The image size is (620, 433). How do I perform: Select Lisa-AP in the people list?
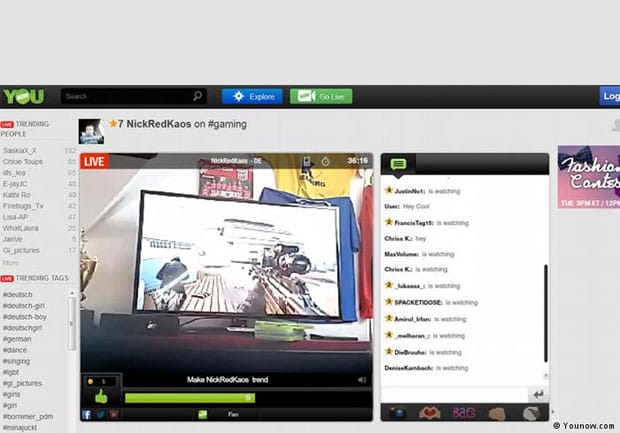(15, 217)
